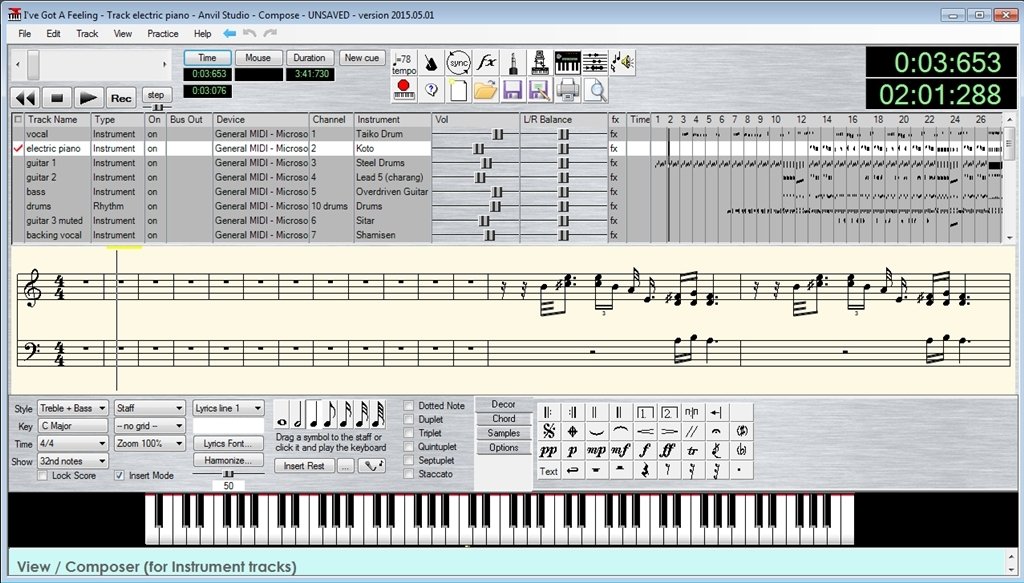The image size is (1024, 583).
Task: Open the no grid dropdown
Action: [150, 426]
